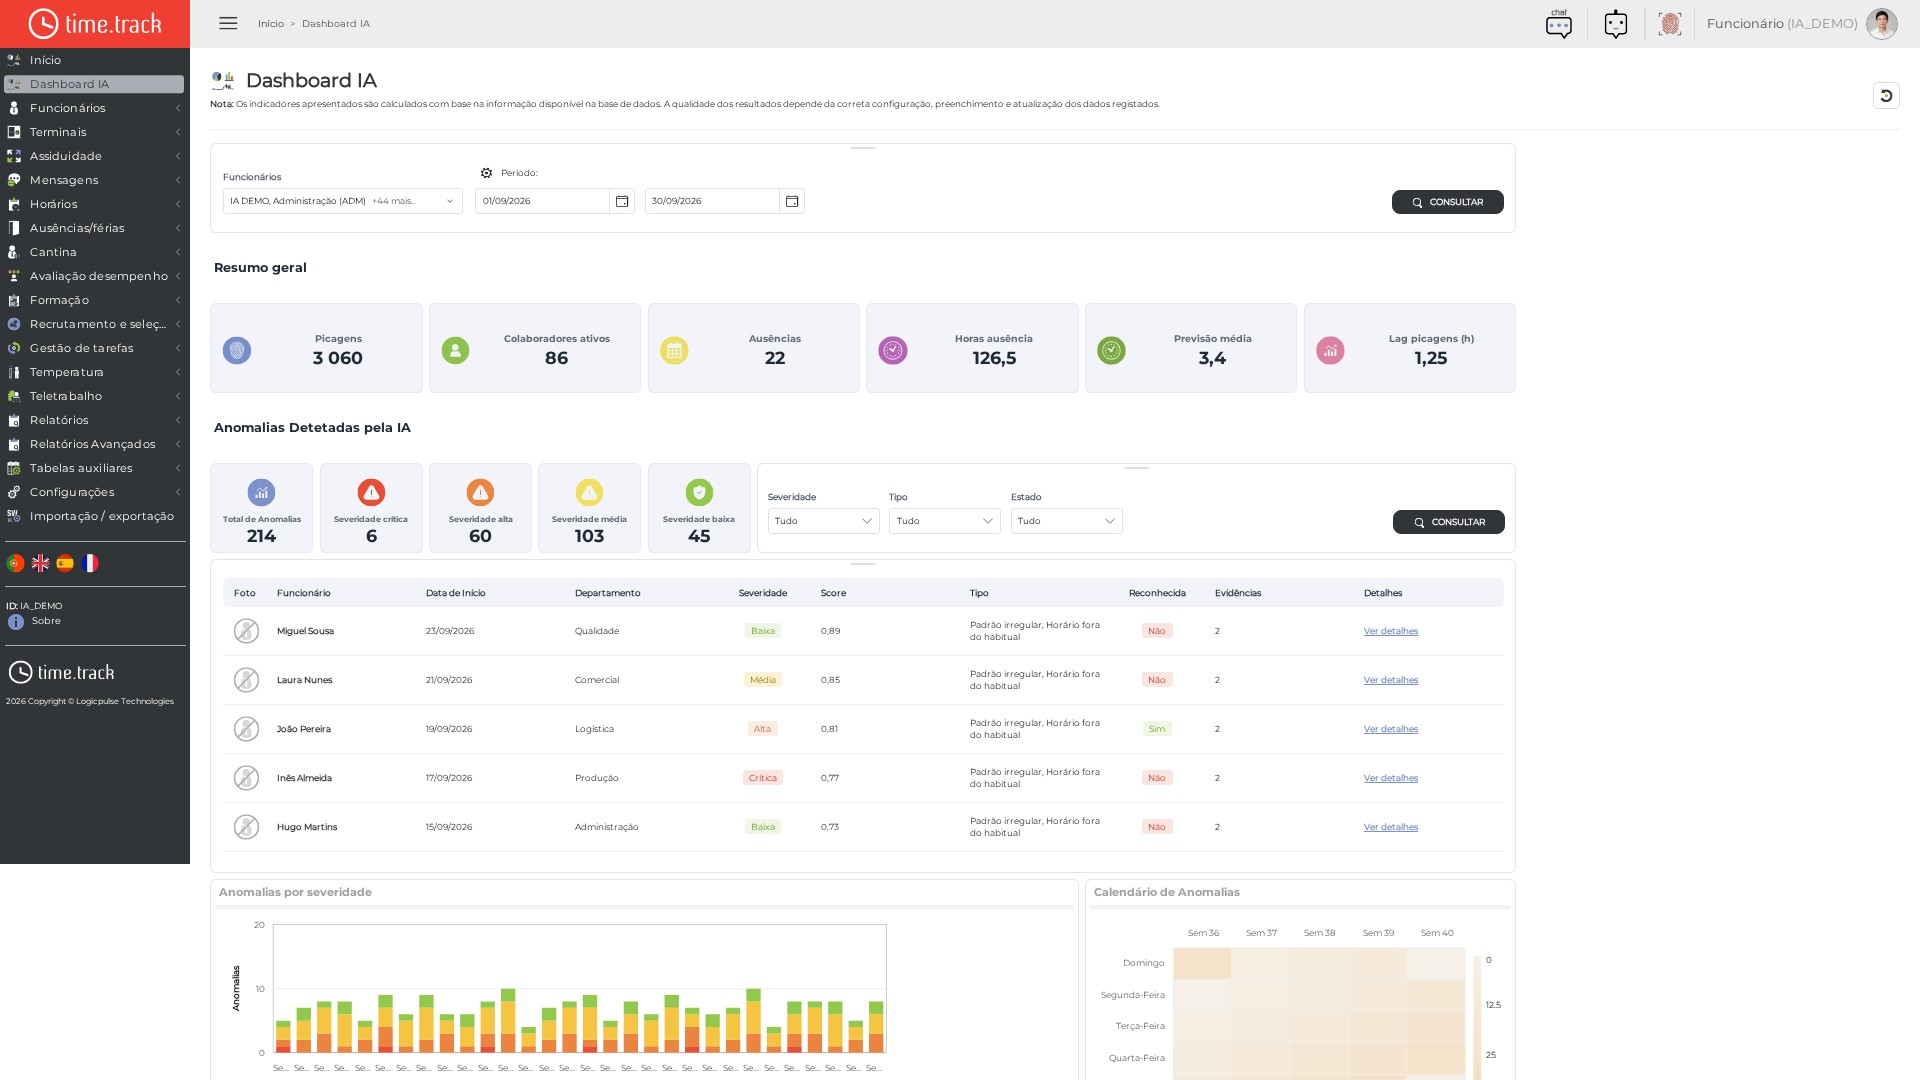
Task: Open Ver detalhes for Inês Almeida
Action: point(1390,778)
